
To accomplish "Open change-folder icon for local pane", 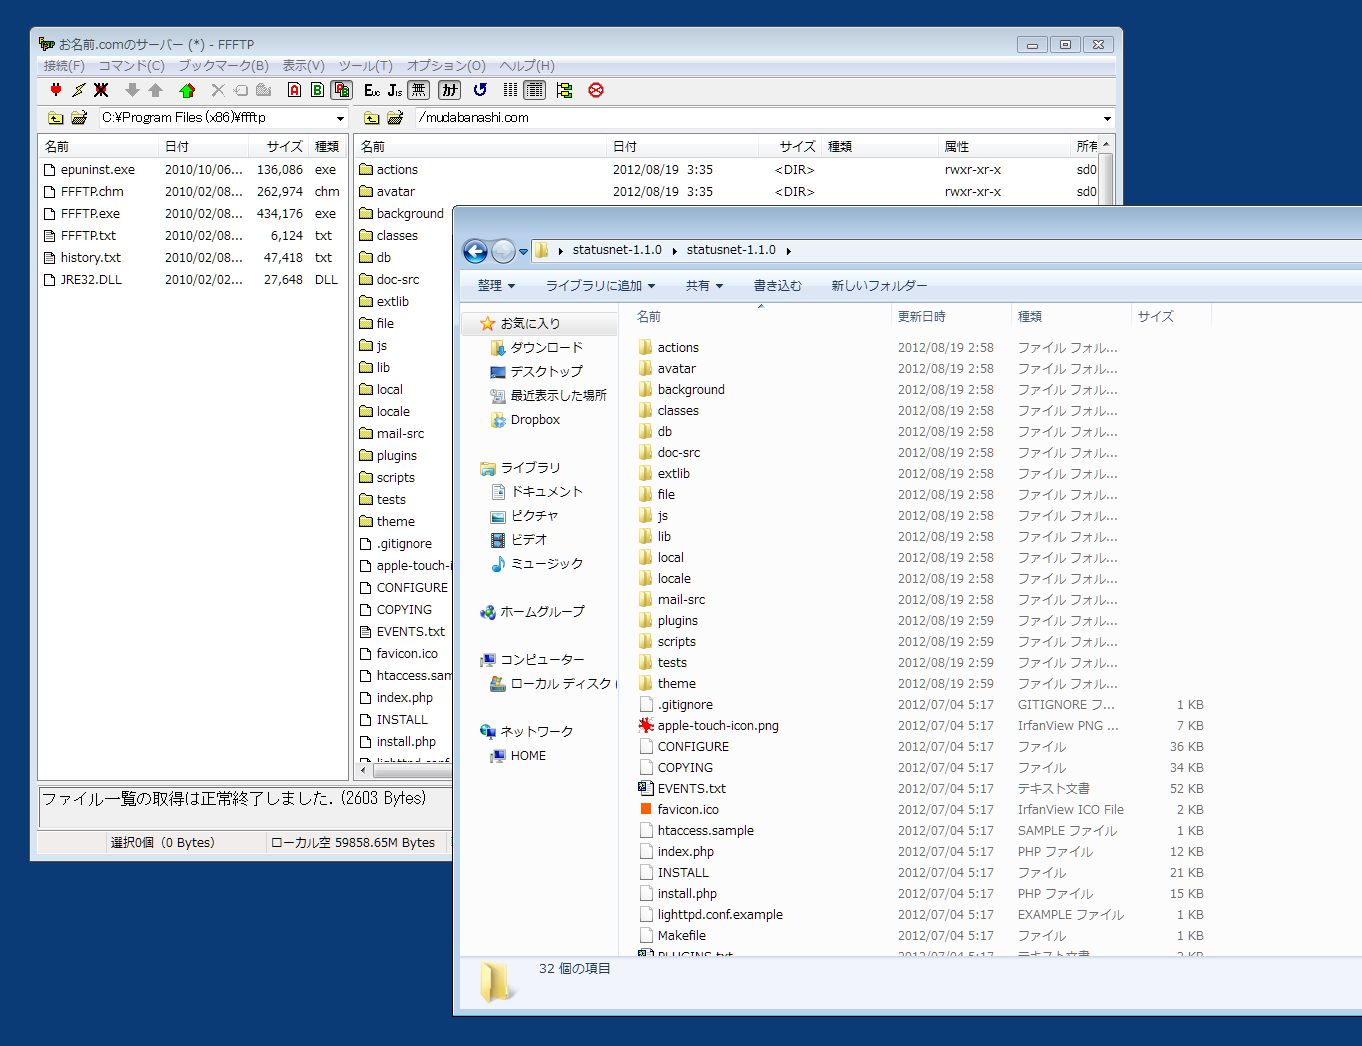I will [x=79, y=118].
